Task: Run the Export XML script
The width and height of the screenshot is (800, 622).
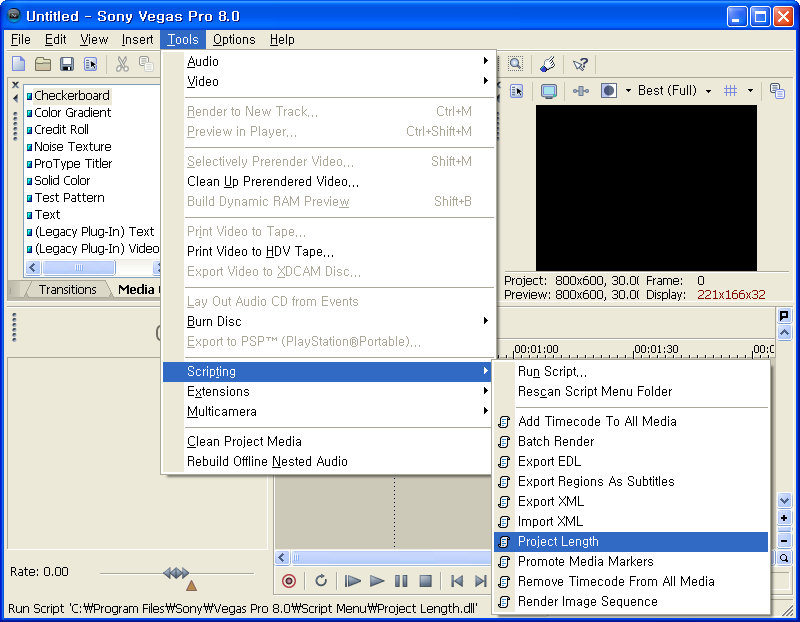Action: click(631, 502)
